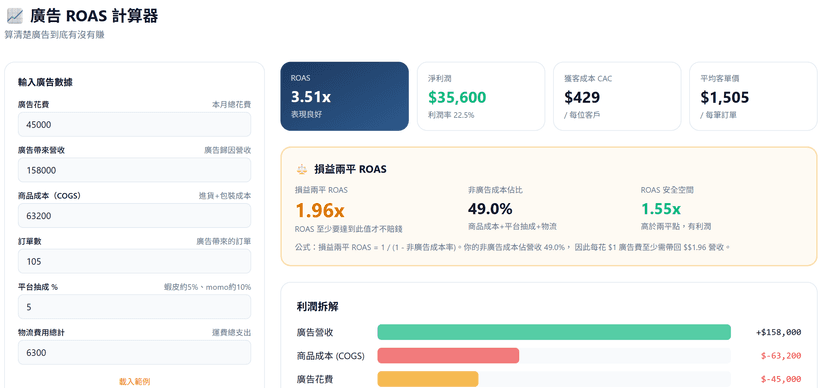828x388 pixels.
Task: Click the 廣告帶來的訂單 hint text
Action: click(x=223, y=242)
